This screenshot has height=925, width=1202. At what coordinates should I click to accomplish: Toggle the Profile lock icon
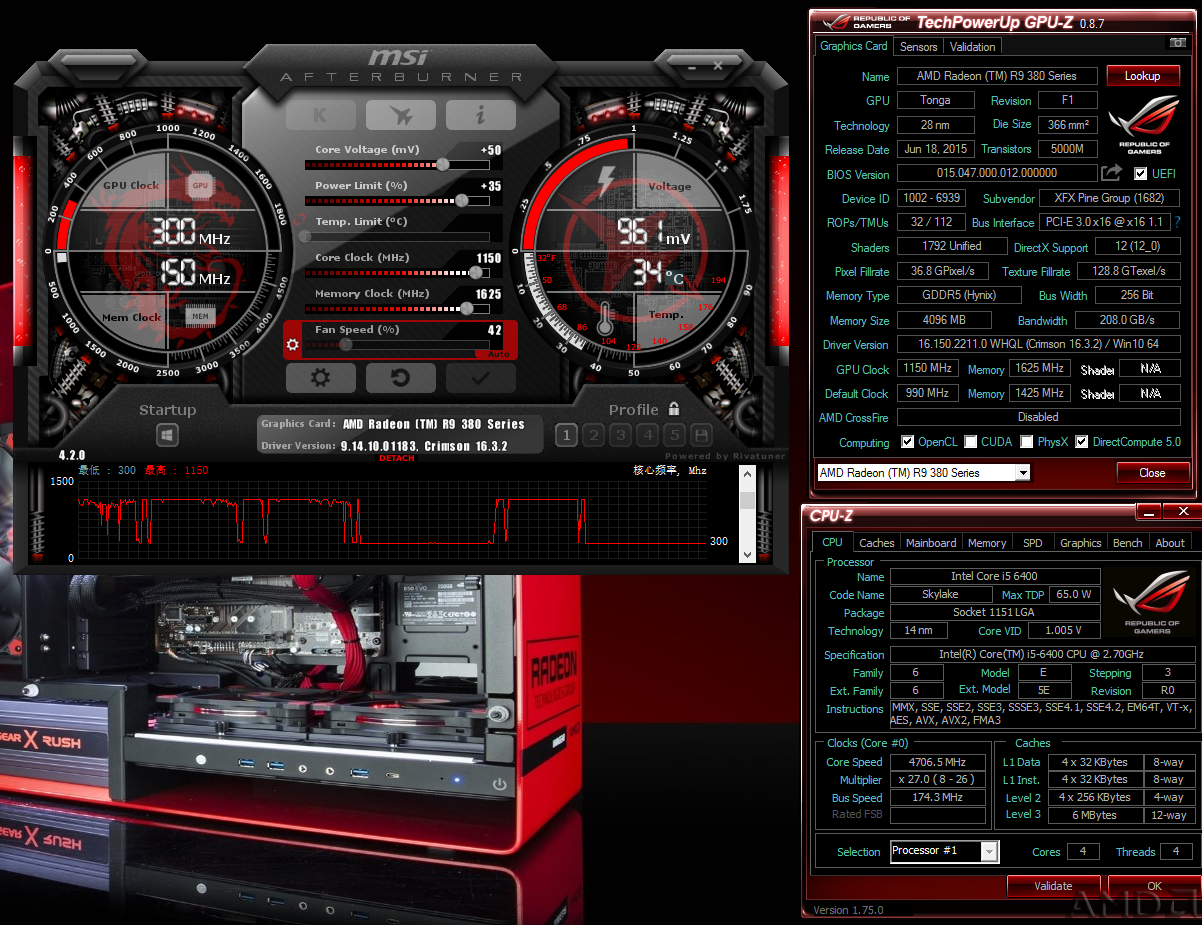click(x=674, y=409)
